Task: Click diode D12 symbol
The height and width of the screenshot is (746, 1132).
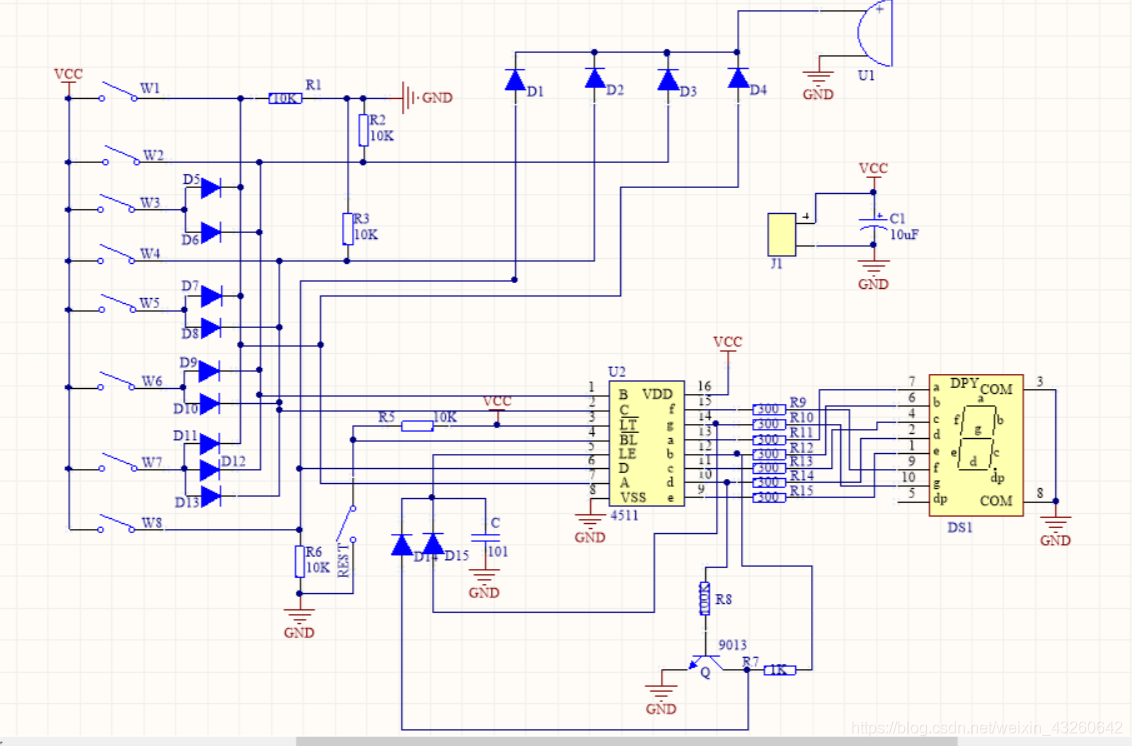Action: pos(209,470)
